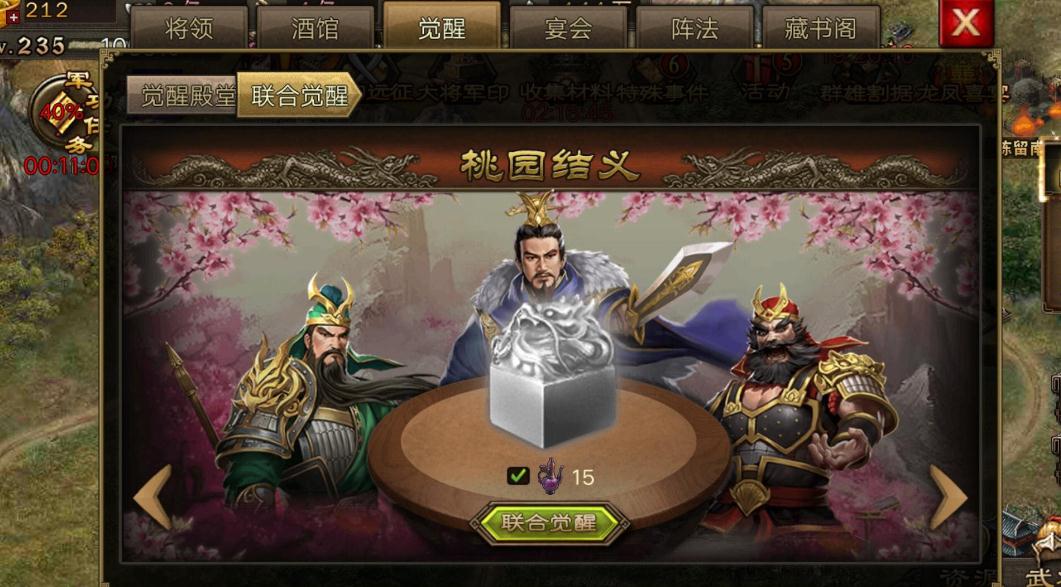Select the 联合觉醒 sub-tab
The height and width of the screenshot is (587, 1061).
point(298,95)
